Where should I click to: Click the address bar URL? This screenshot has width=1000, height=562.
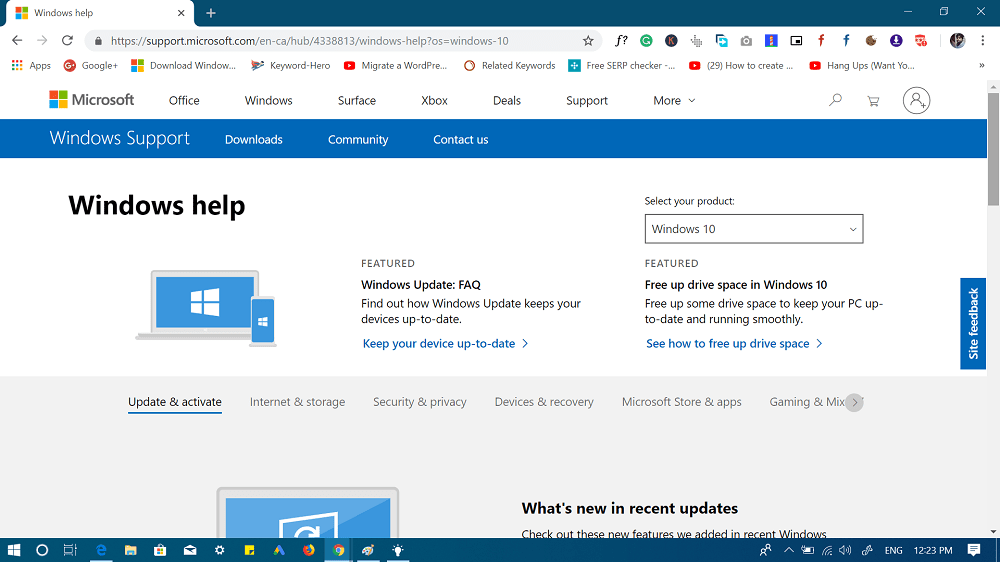point(309,41)
